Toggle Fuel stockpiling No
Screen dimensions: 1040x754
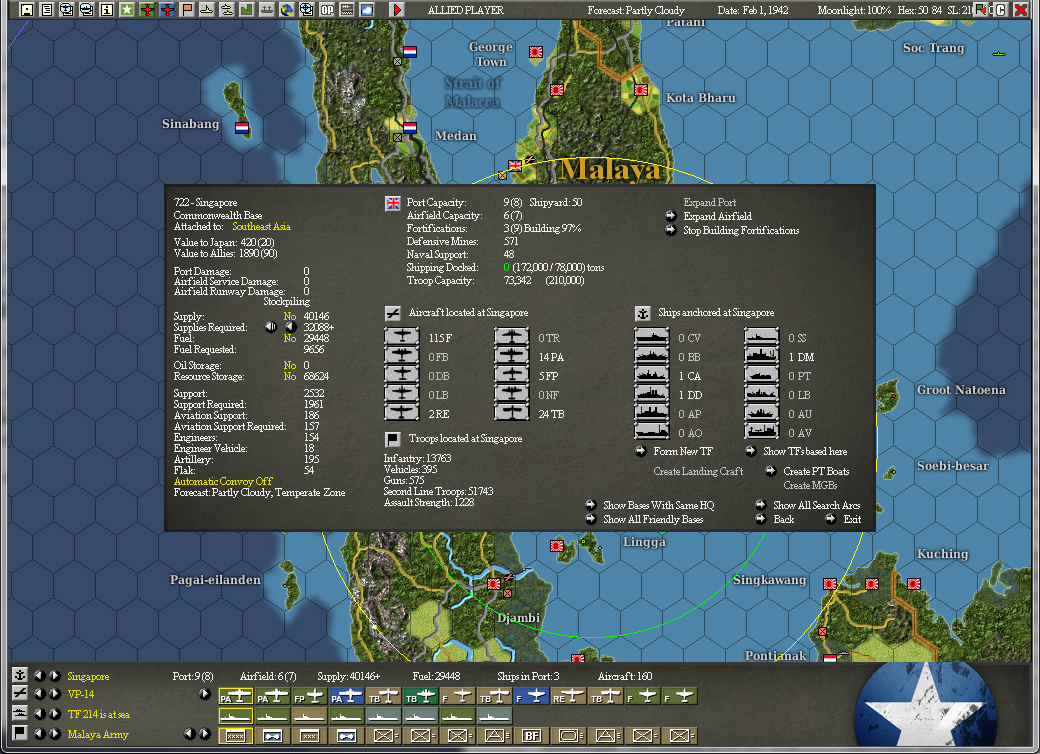(x=290, y=338)
